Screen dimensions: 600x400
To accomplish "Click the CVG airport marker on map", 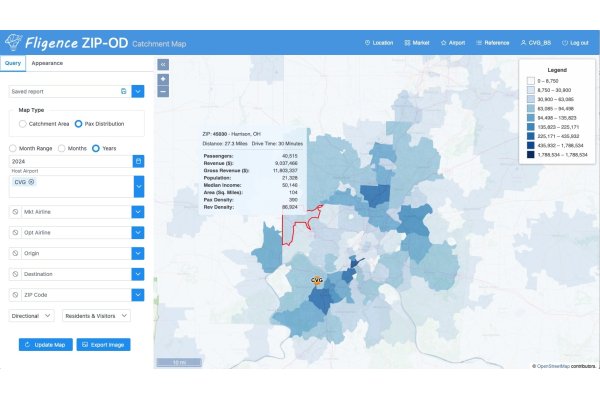I will click(317, 280).
